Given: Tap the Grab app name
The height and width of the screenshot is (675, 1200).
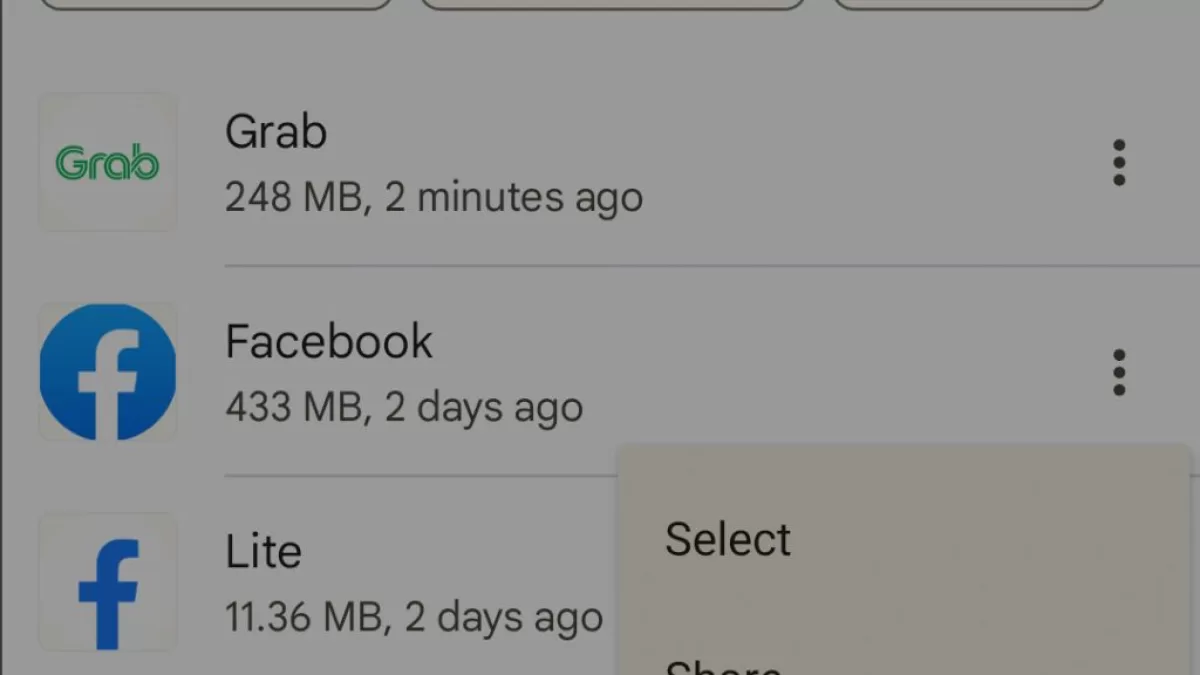Looking at the screenshot, I should click(x=276, y=132).
